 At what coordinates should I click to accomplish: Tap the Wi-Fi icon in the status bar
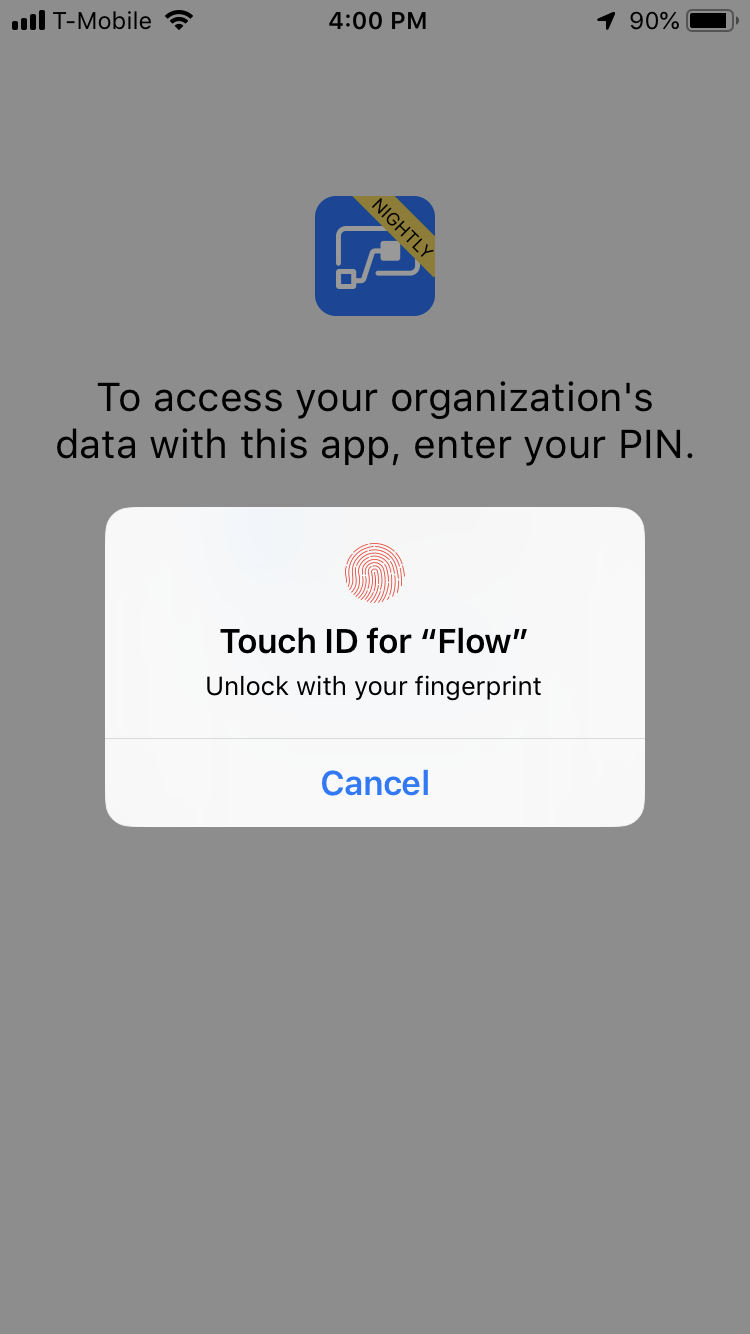pyautogui.click(x=179, y=20)
